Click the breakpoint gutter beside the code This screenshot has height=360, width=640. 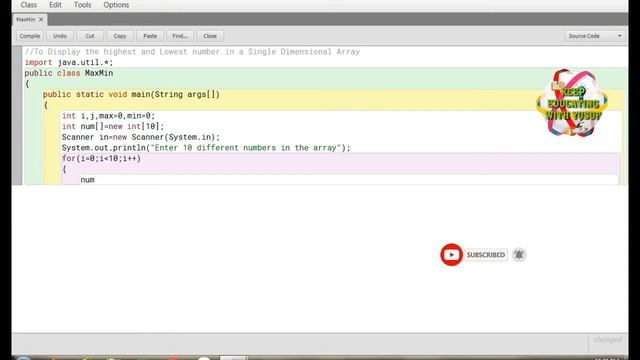click(x=17, y=115)
